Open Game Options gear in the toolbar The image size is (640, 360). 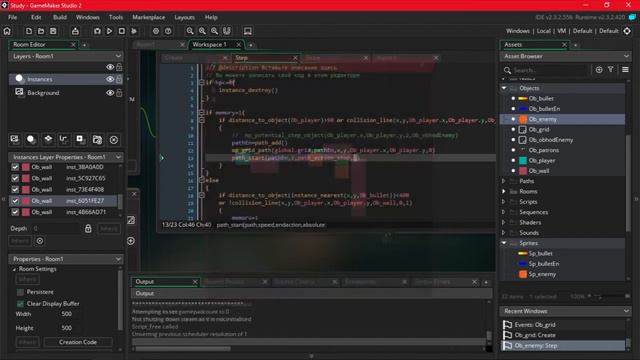point(156,31)
